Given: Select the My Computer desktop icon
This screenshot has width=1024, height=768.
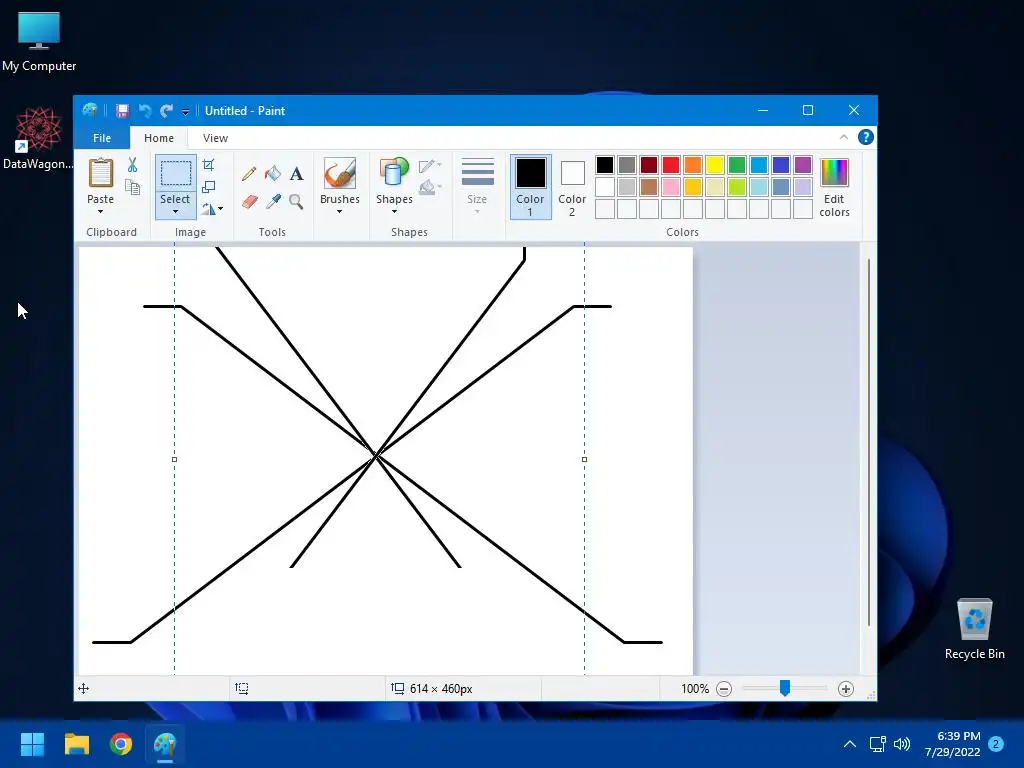Looking at the screenshot, I should [39, 41].
